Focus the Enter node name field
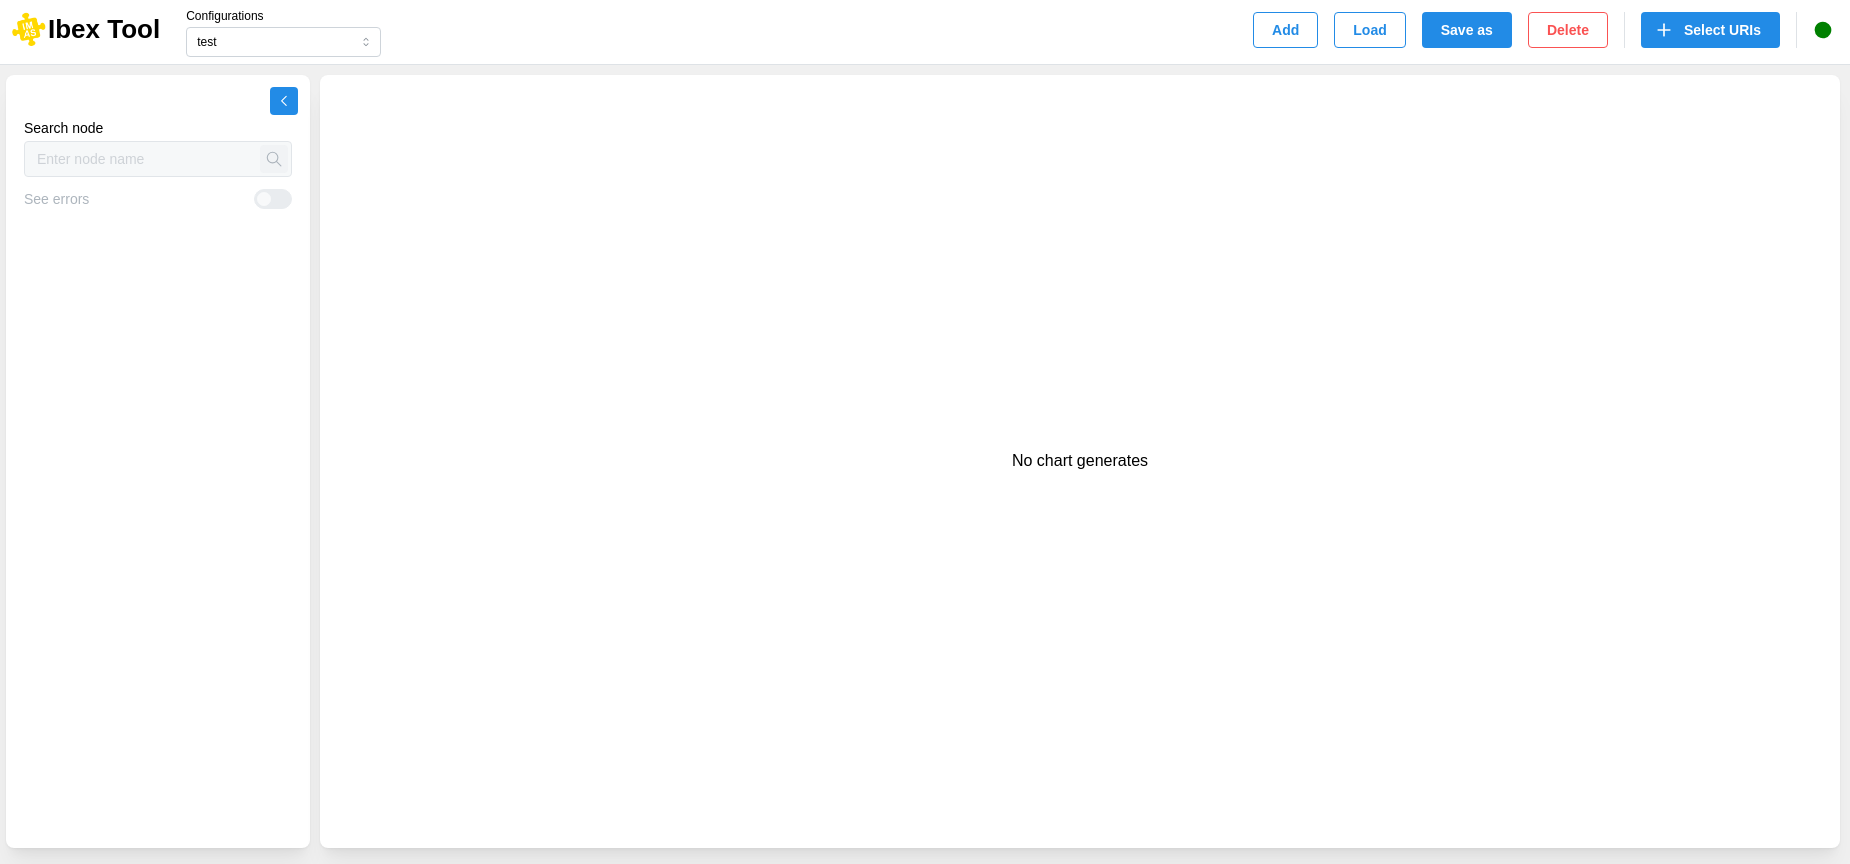Screen dimensions: 1850x864 click(142, 159)
